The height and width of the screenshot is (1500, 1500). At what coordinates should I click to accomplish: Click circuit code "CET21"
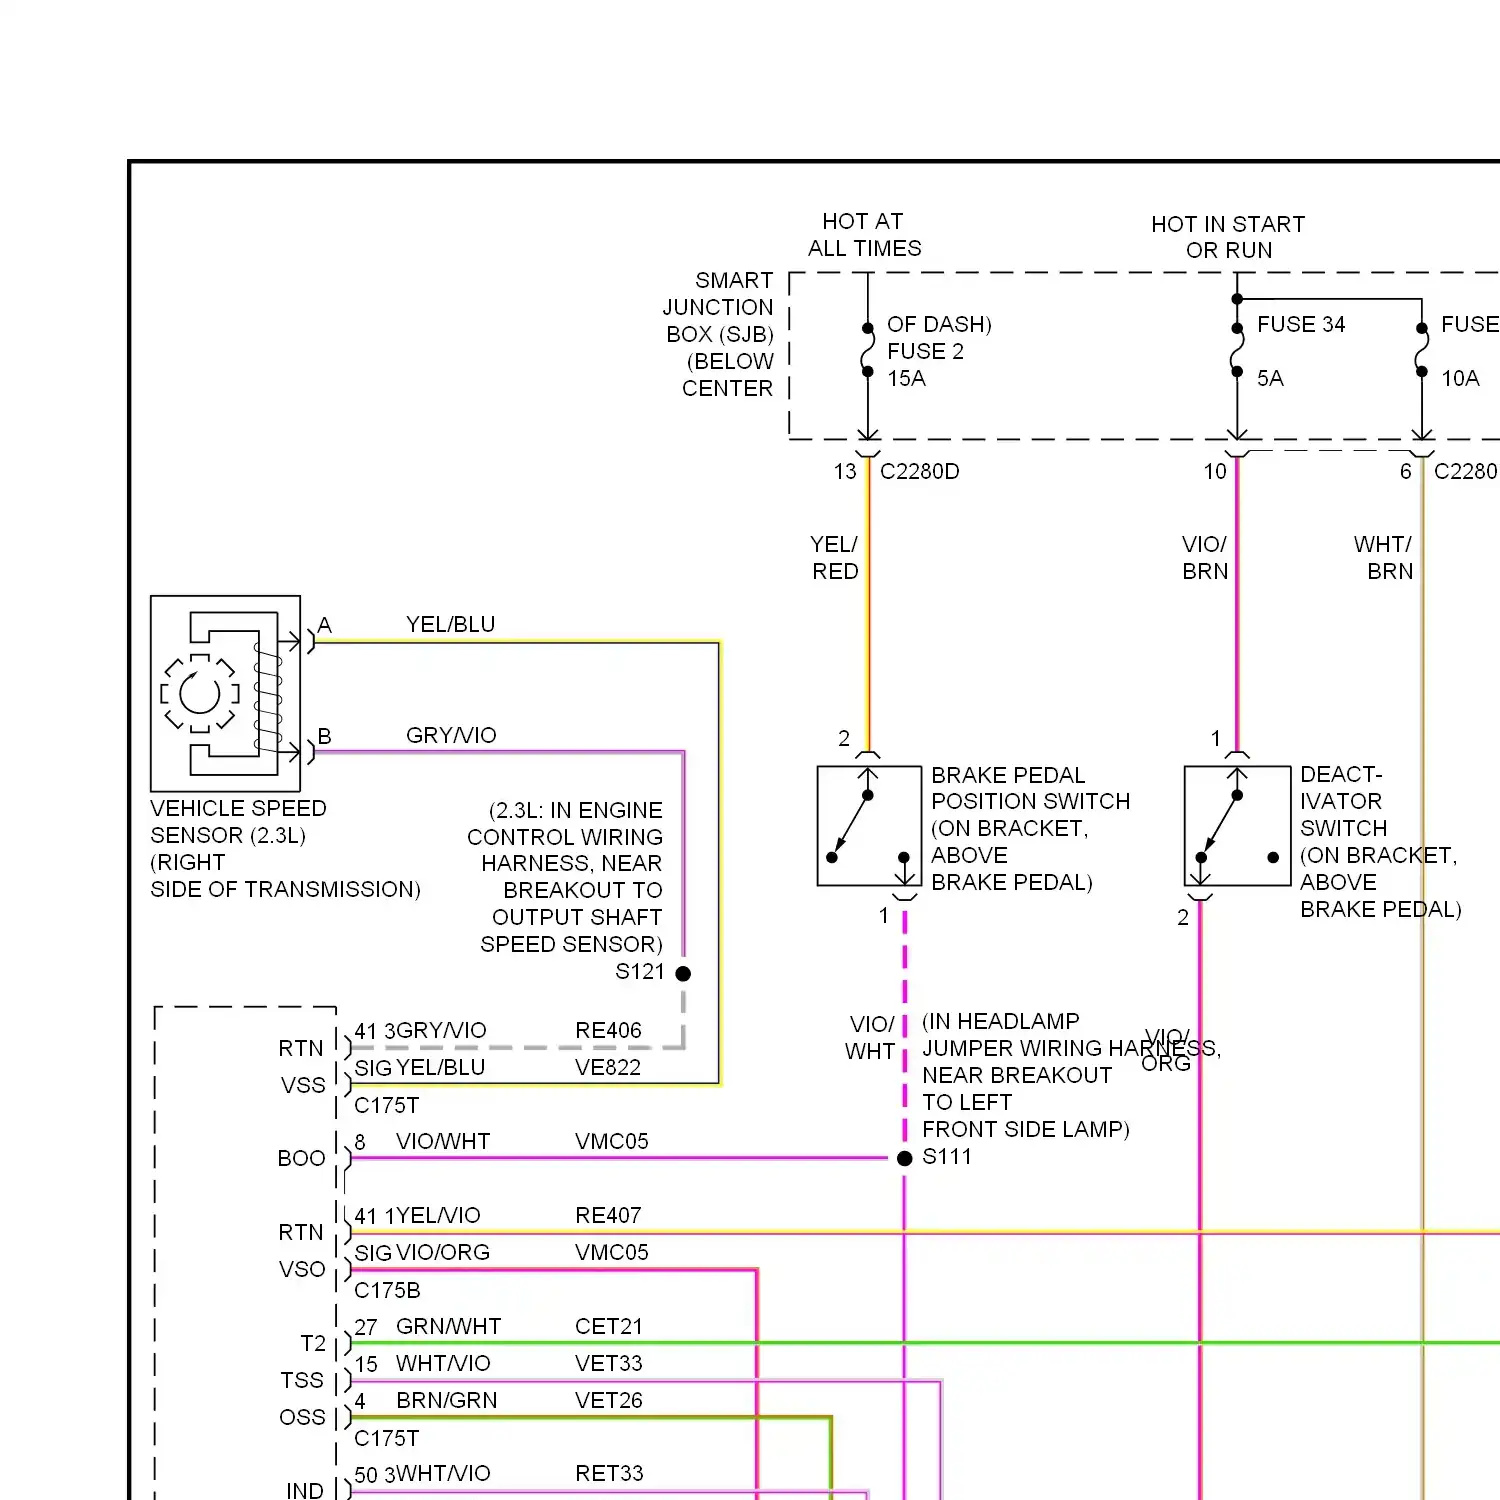609,1326
